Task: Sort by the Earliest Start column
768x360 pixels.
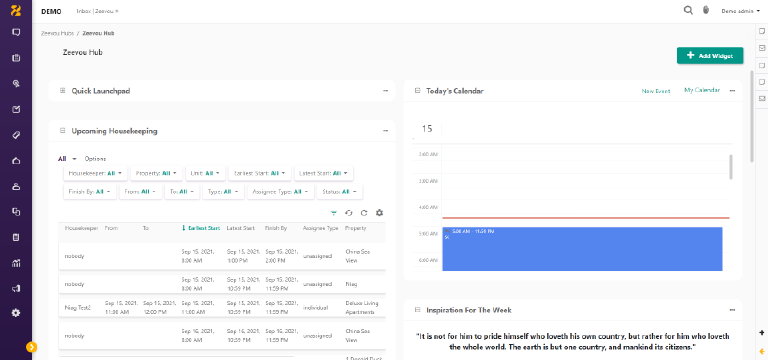Action: (x=201, y=228)
